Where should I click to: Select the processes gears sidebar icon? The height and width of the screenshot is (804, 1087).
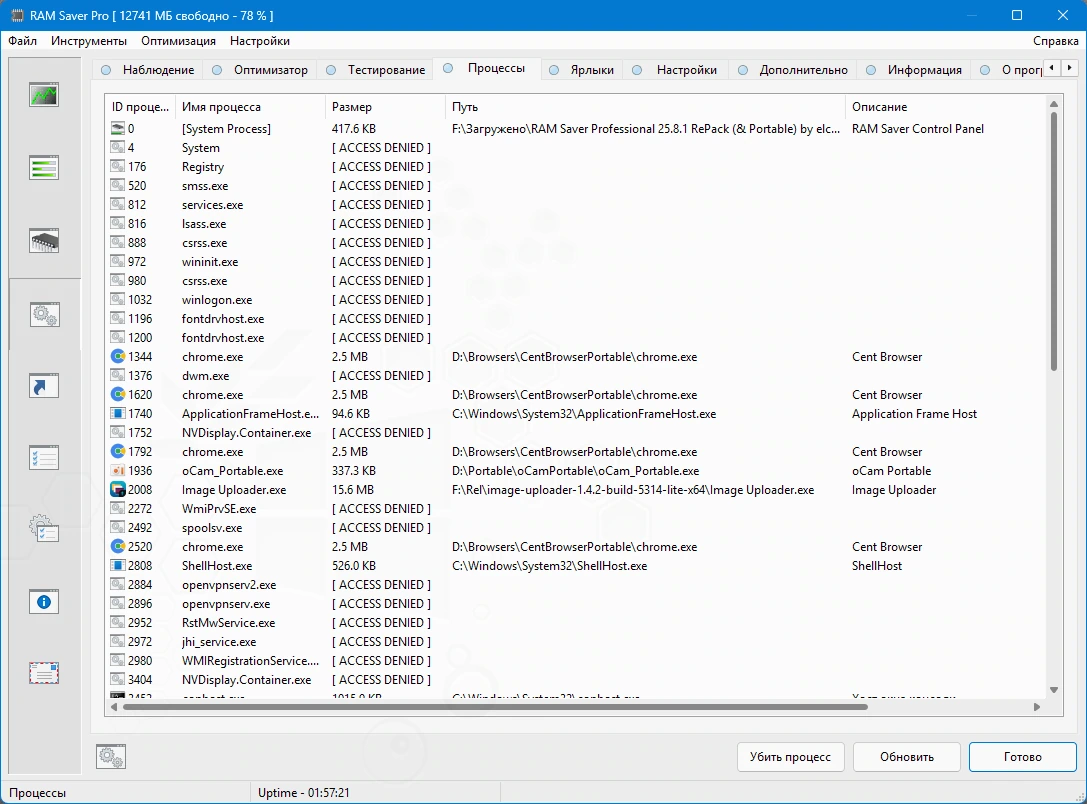44,314
